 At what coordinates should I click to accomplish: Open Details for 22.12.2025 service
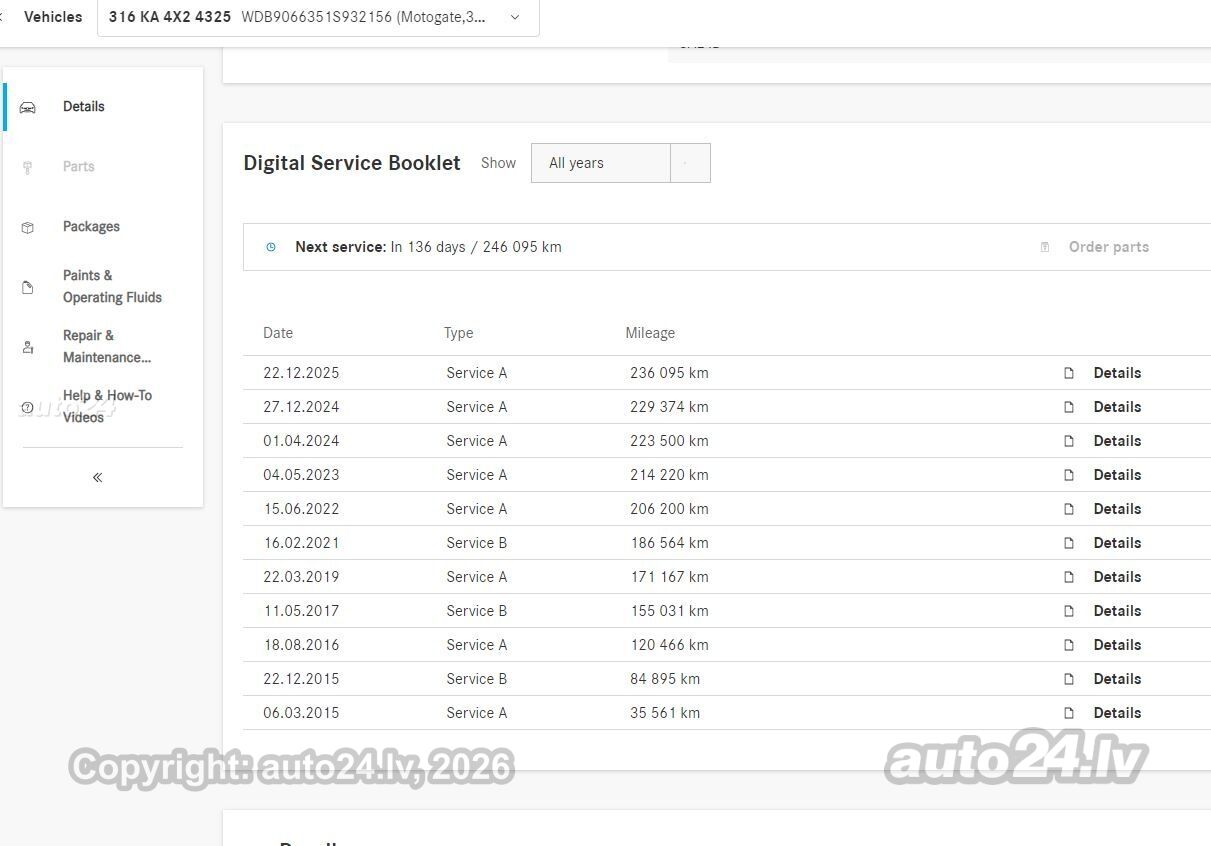1117,373
